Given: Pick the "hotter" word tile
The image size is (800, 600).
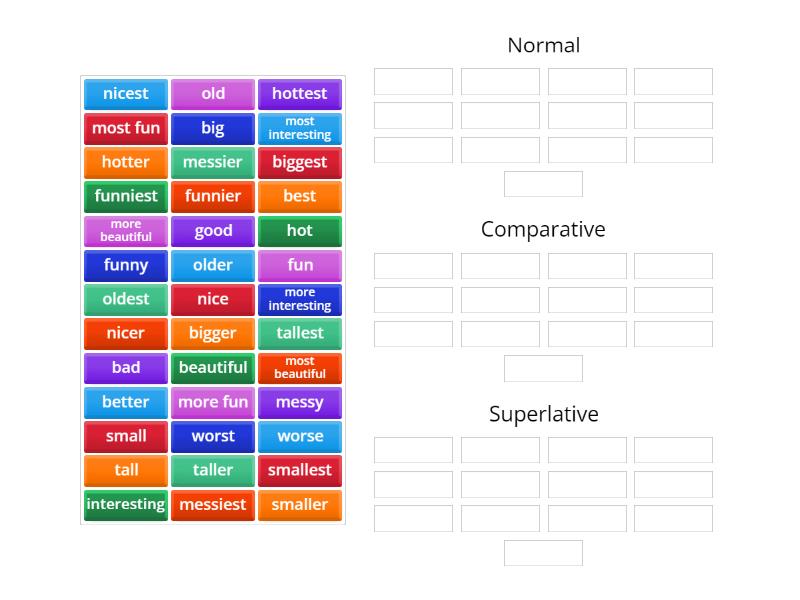Looking at the screenshot, I should tap(125, 162).
